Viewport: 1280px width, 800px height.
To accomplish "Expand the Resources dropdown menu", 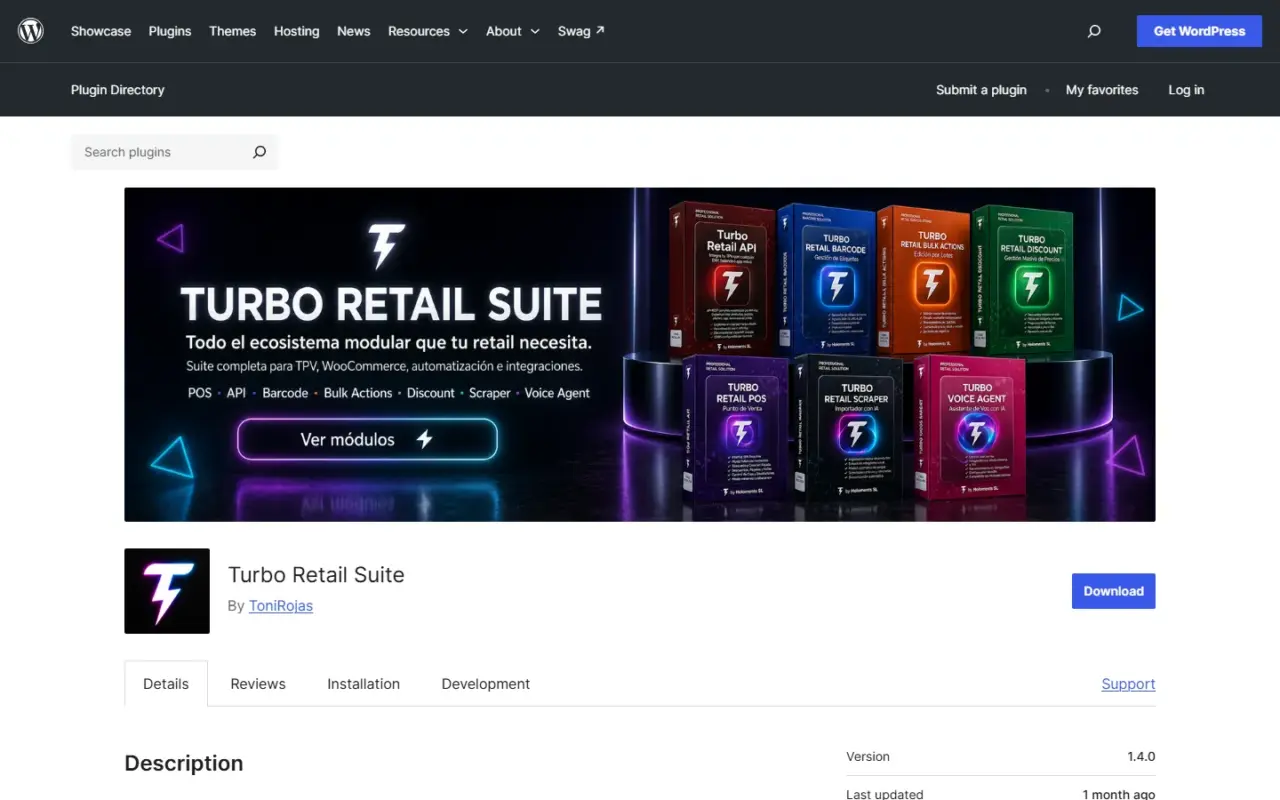I will tap(428, 31).
